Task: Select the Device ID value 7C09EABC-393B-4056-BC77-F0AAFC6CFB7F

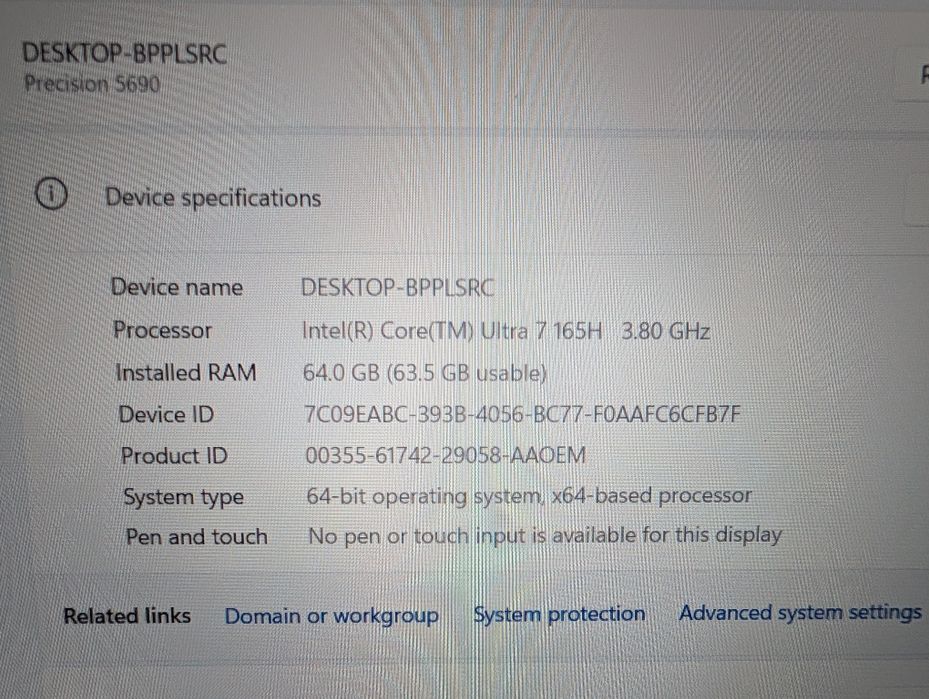Action: click(x=522, y=414)
